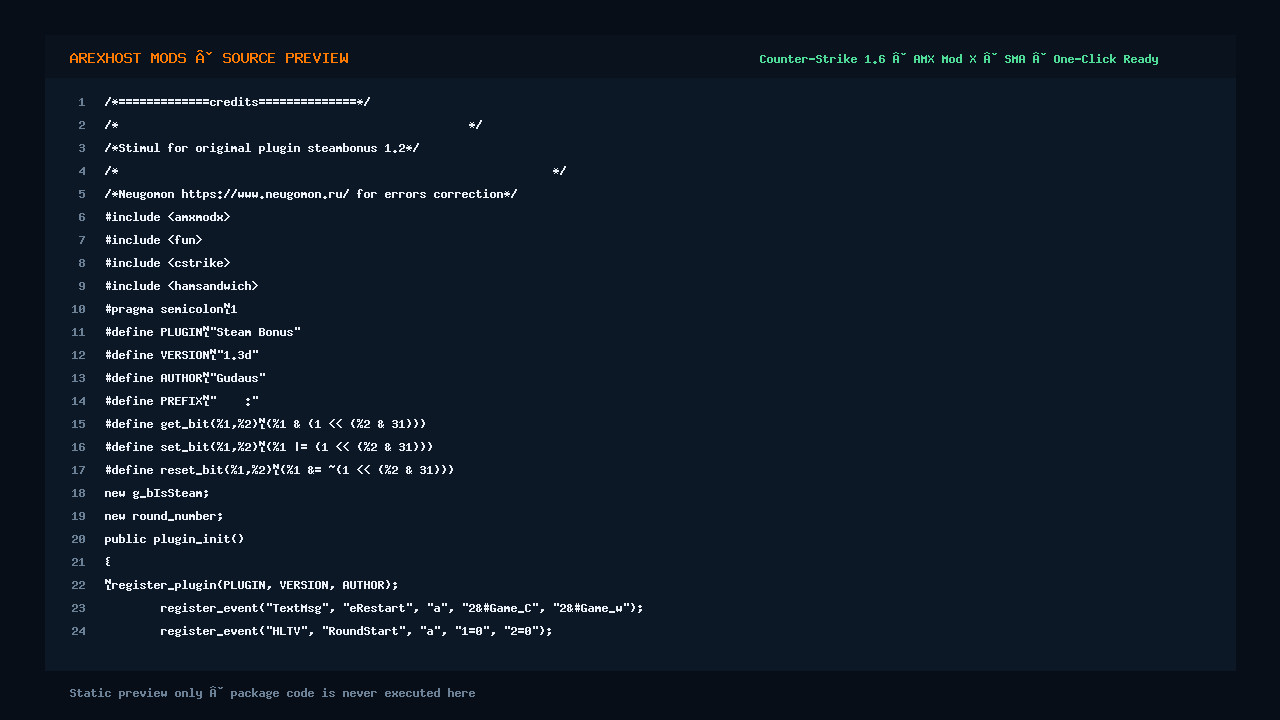Click the #define PLUGIN "Steam Bonus" line
This screenshot has height=720, width=1280.
click(202, 332)
